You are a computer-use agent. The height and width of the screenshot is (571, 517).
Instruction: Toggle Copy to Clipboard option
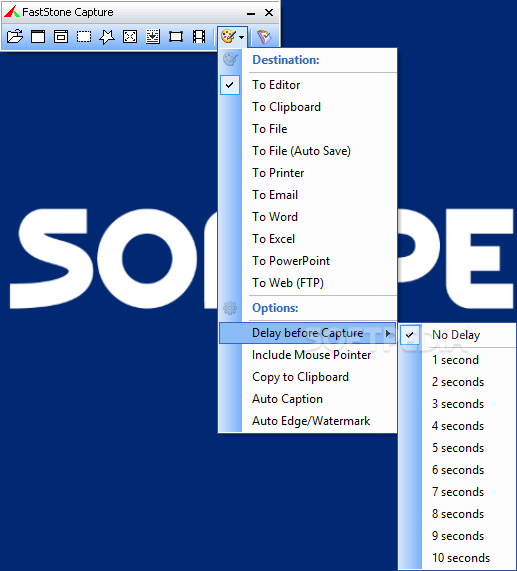(308, 377)
